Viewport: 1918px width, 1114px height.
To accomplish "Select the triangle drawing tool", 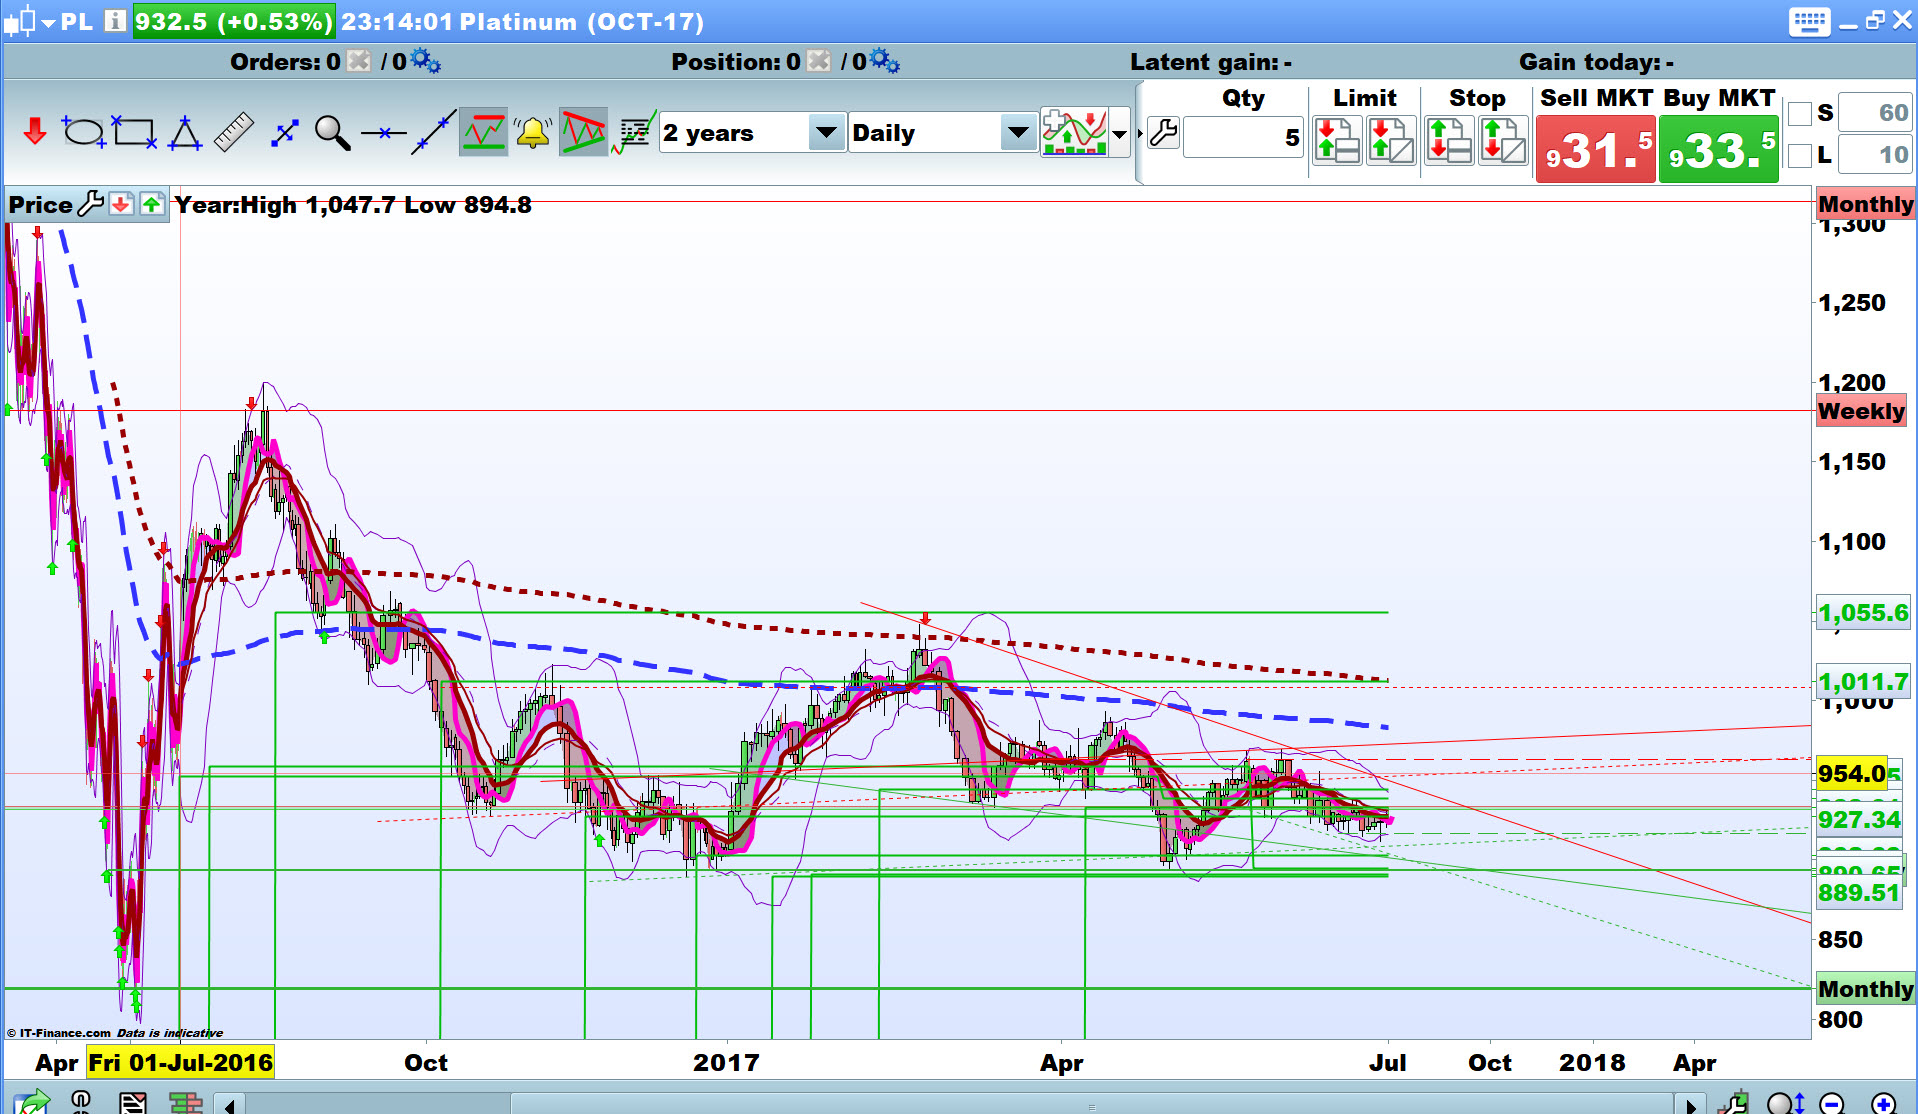I will 184,133.
